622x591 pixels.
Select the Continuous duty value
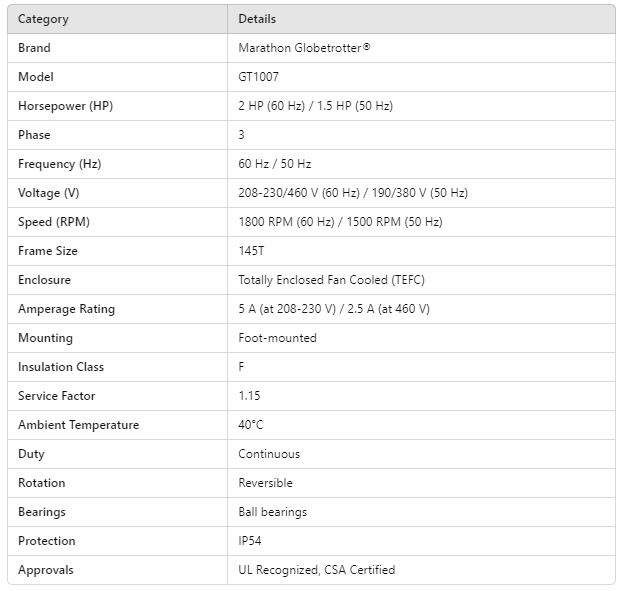coord(269,454)
